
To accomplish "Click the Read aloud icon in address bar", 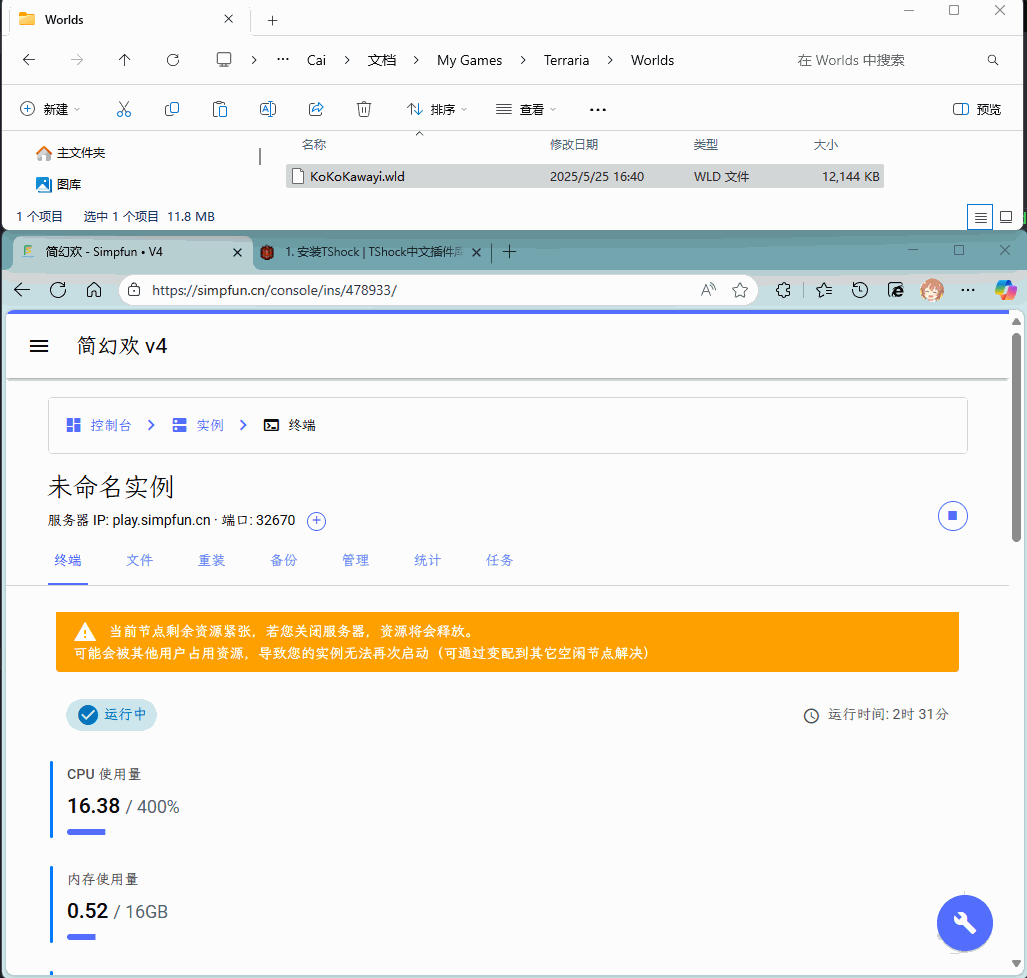I will (709, 290).
